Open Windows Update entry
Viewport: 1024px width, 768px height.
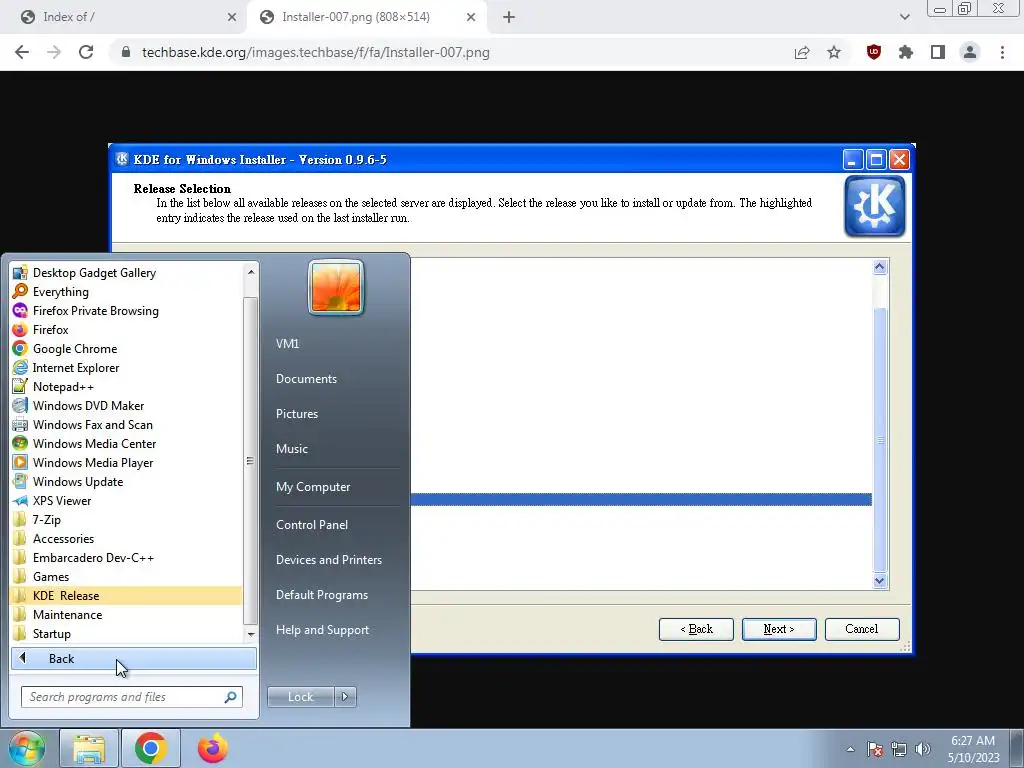[126, 481]
